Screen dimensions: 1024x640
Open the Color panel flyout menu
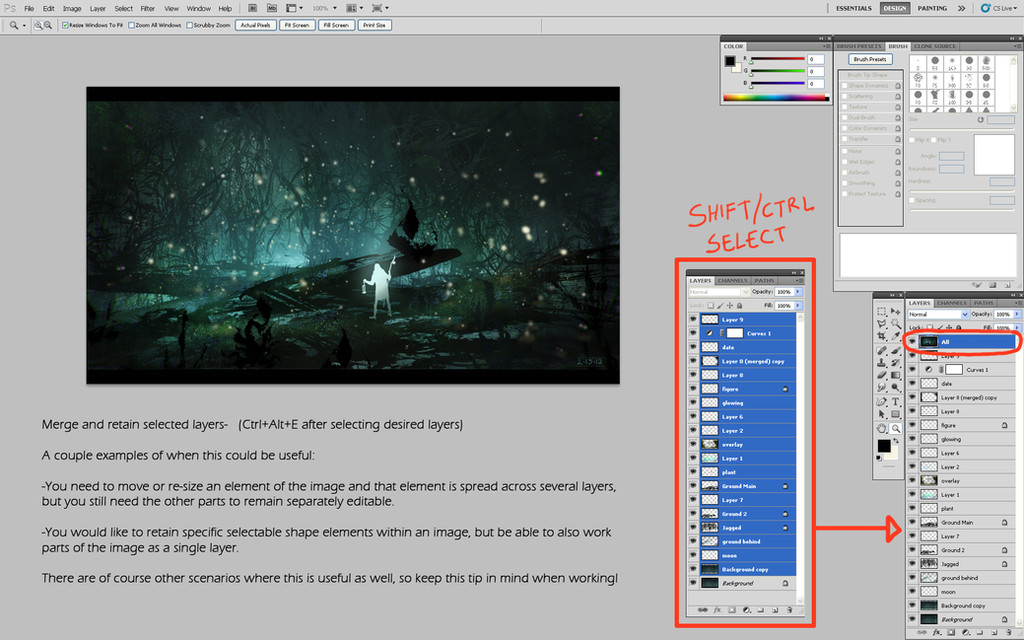click(827, 46)
